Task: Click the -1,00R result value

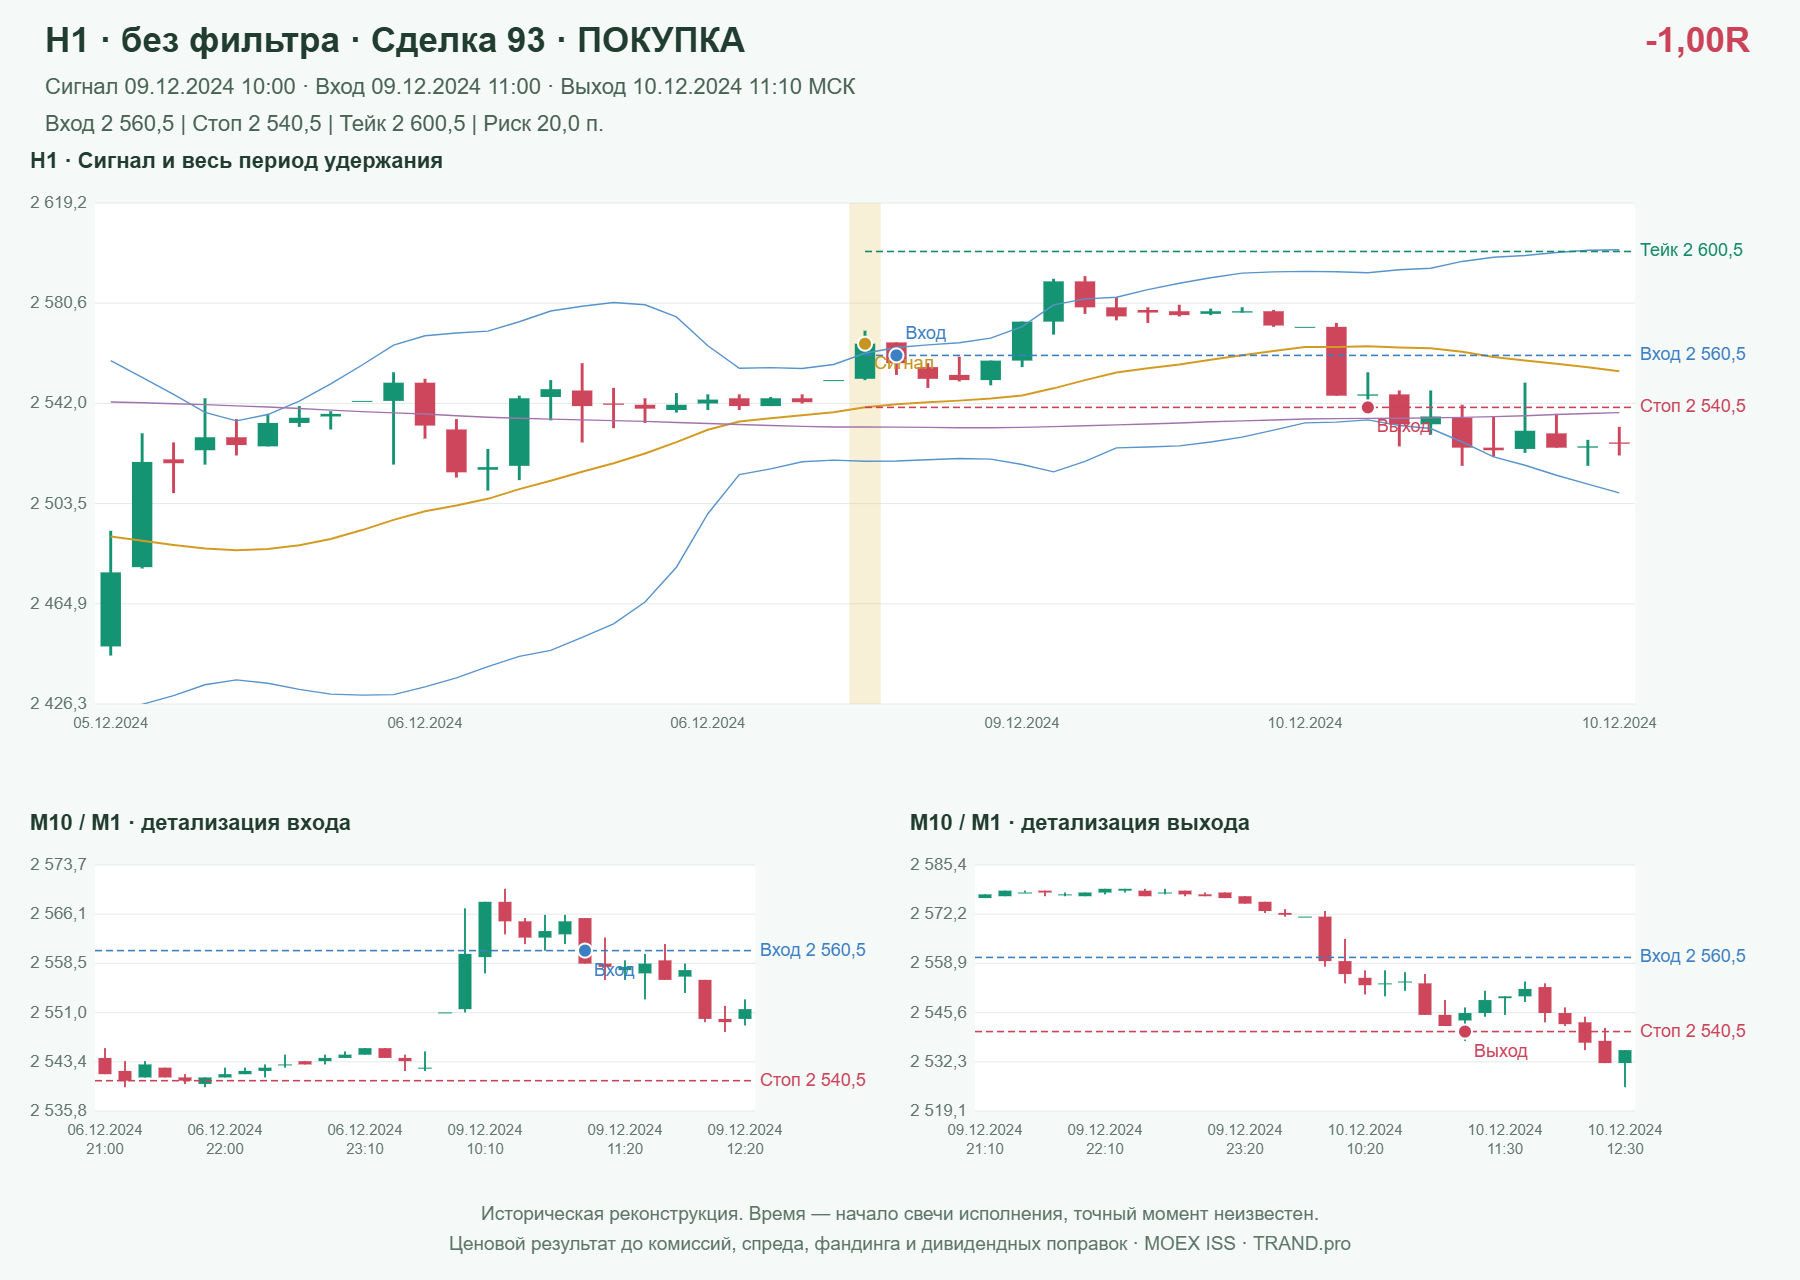Action: [1697, 40]
